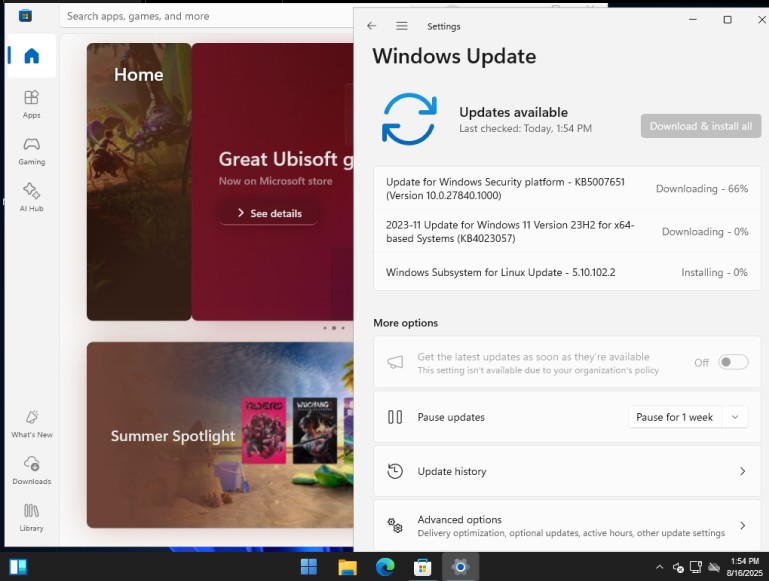Click Installing - 0% status text
769x581 pixels.
[714, 272]
